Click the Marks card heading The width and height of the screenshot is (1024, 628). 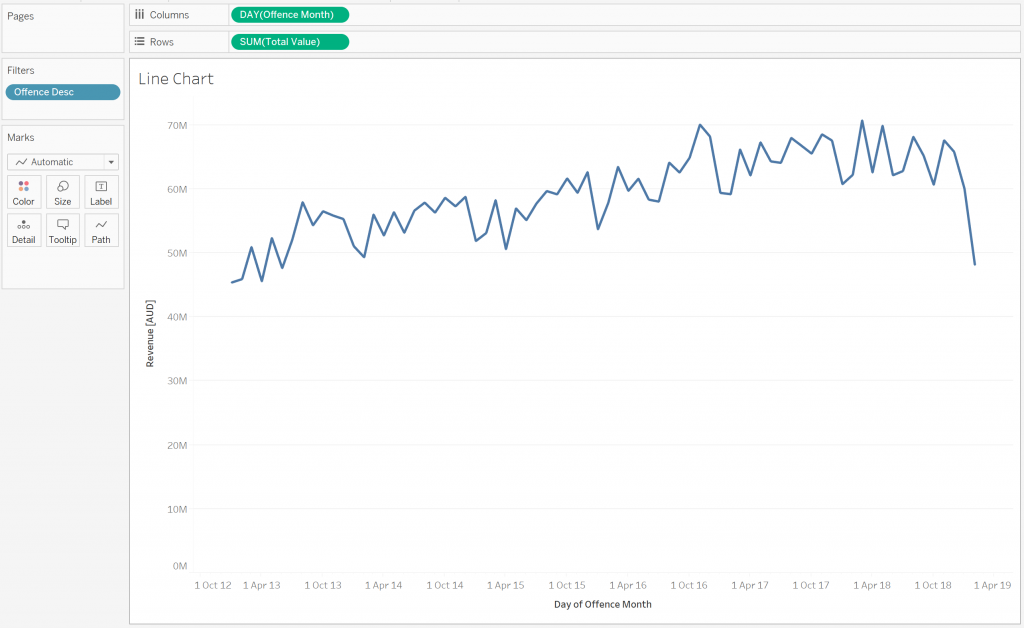(x=21, y=138)
